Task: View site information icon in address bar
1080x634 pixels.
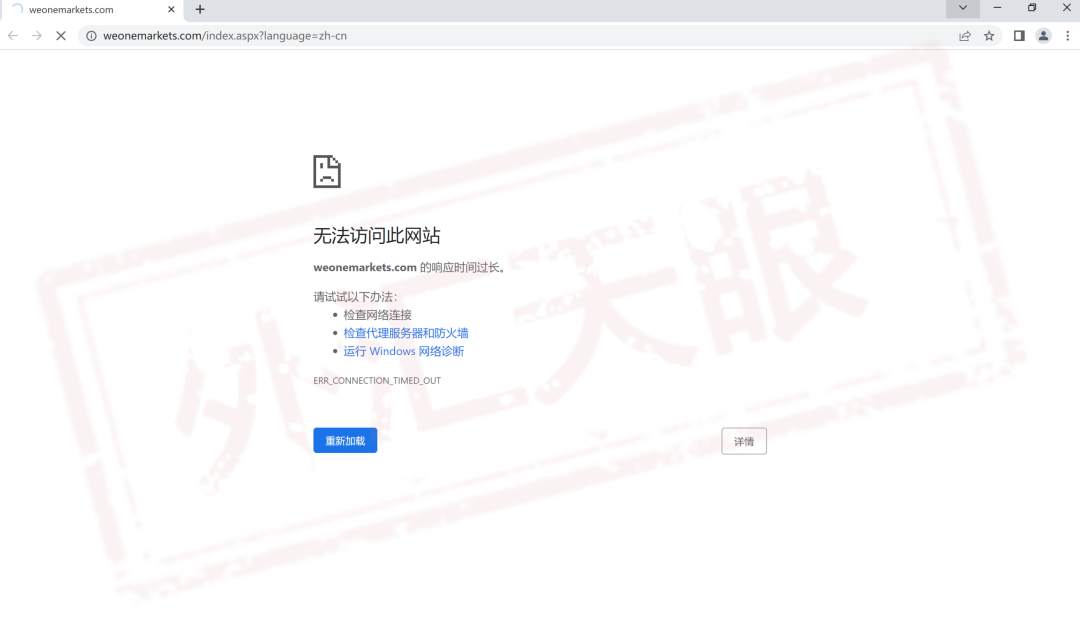Action: pyautogui.click(x=91, y=36)
